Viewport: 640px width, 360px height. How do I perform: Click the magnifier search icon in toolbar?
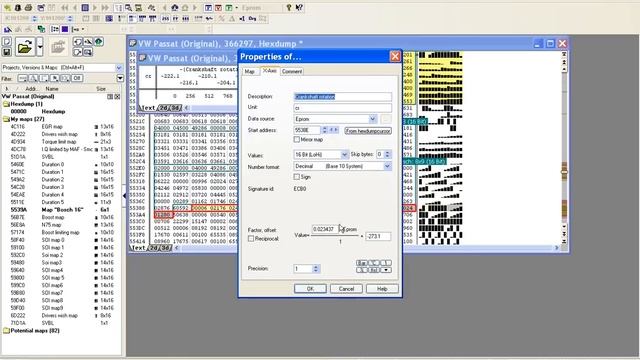pos(128,7)
